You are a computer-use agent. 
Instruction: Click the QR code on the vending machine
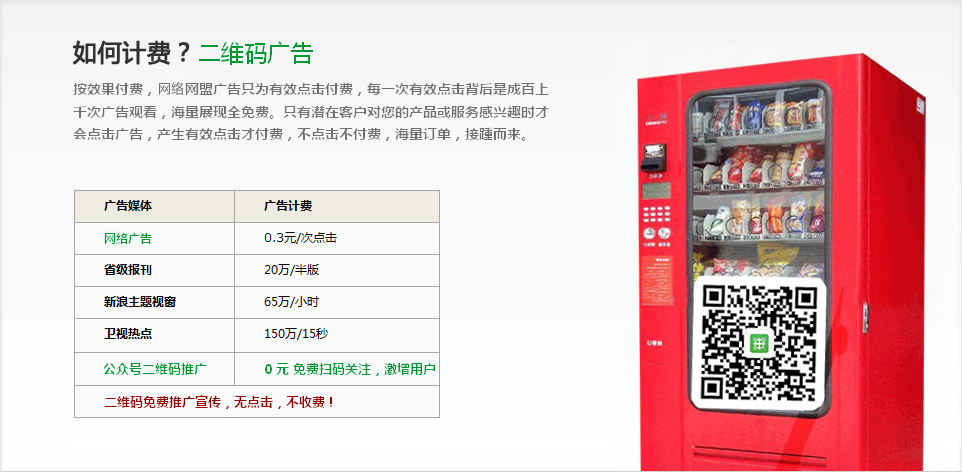[759, 342]
